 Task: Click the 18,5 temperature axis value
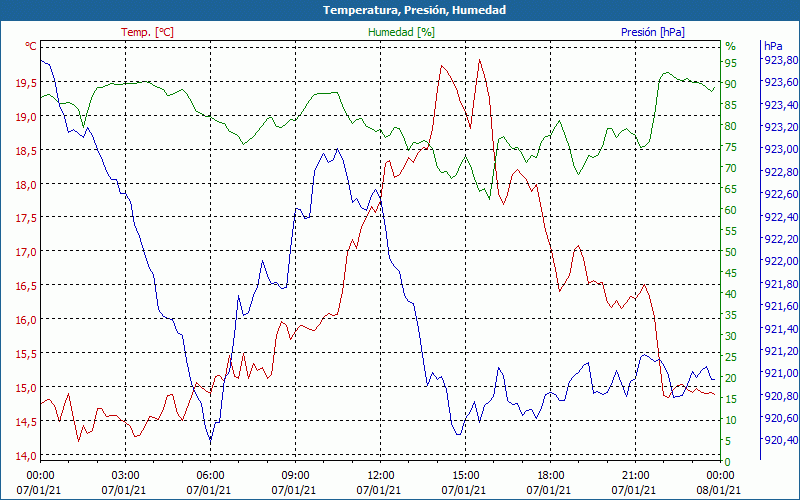pyautogui.click(x=27, y=151)
